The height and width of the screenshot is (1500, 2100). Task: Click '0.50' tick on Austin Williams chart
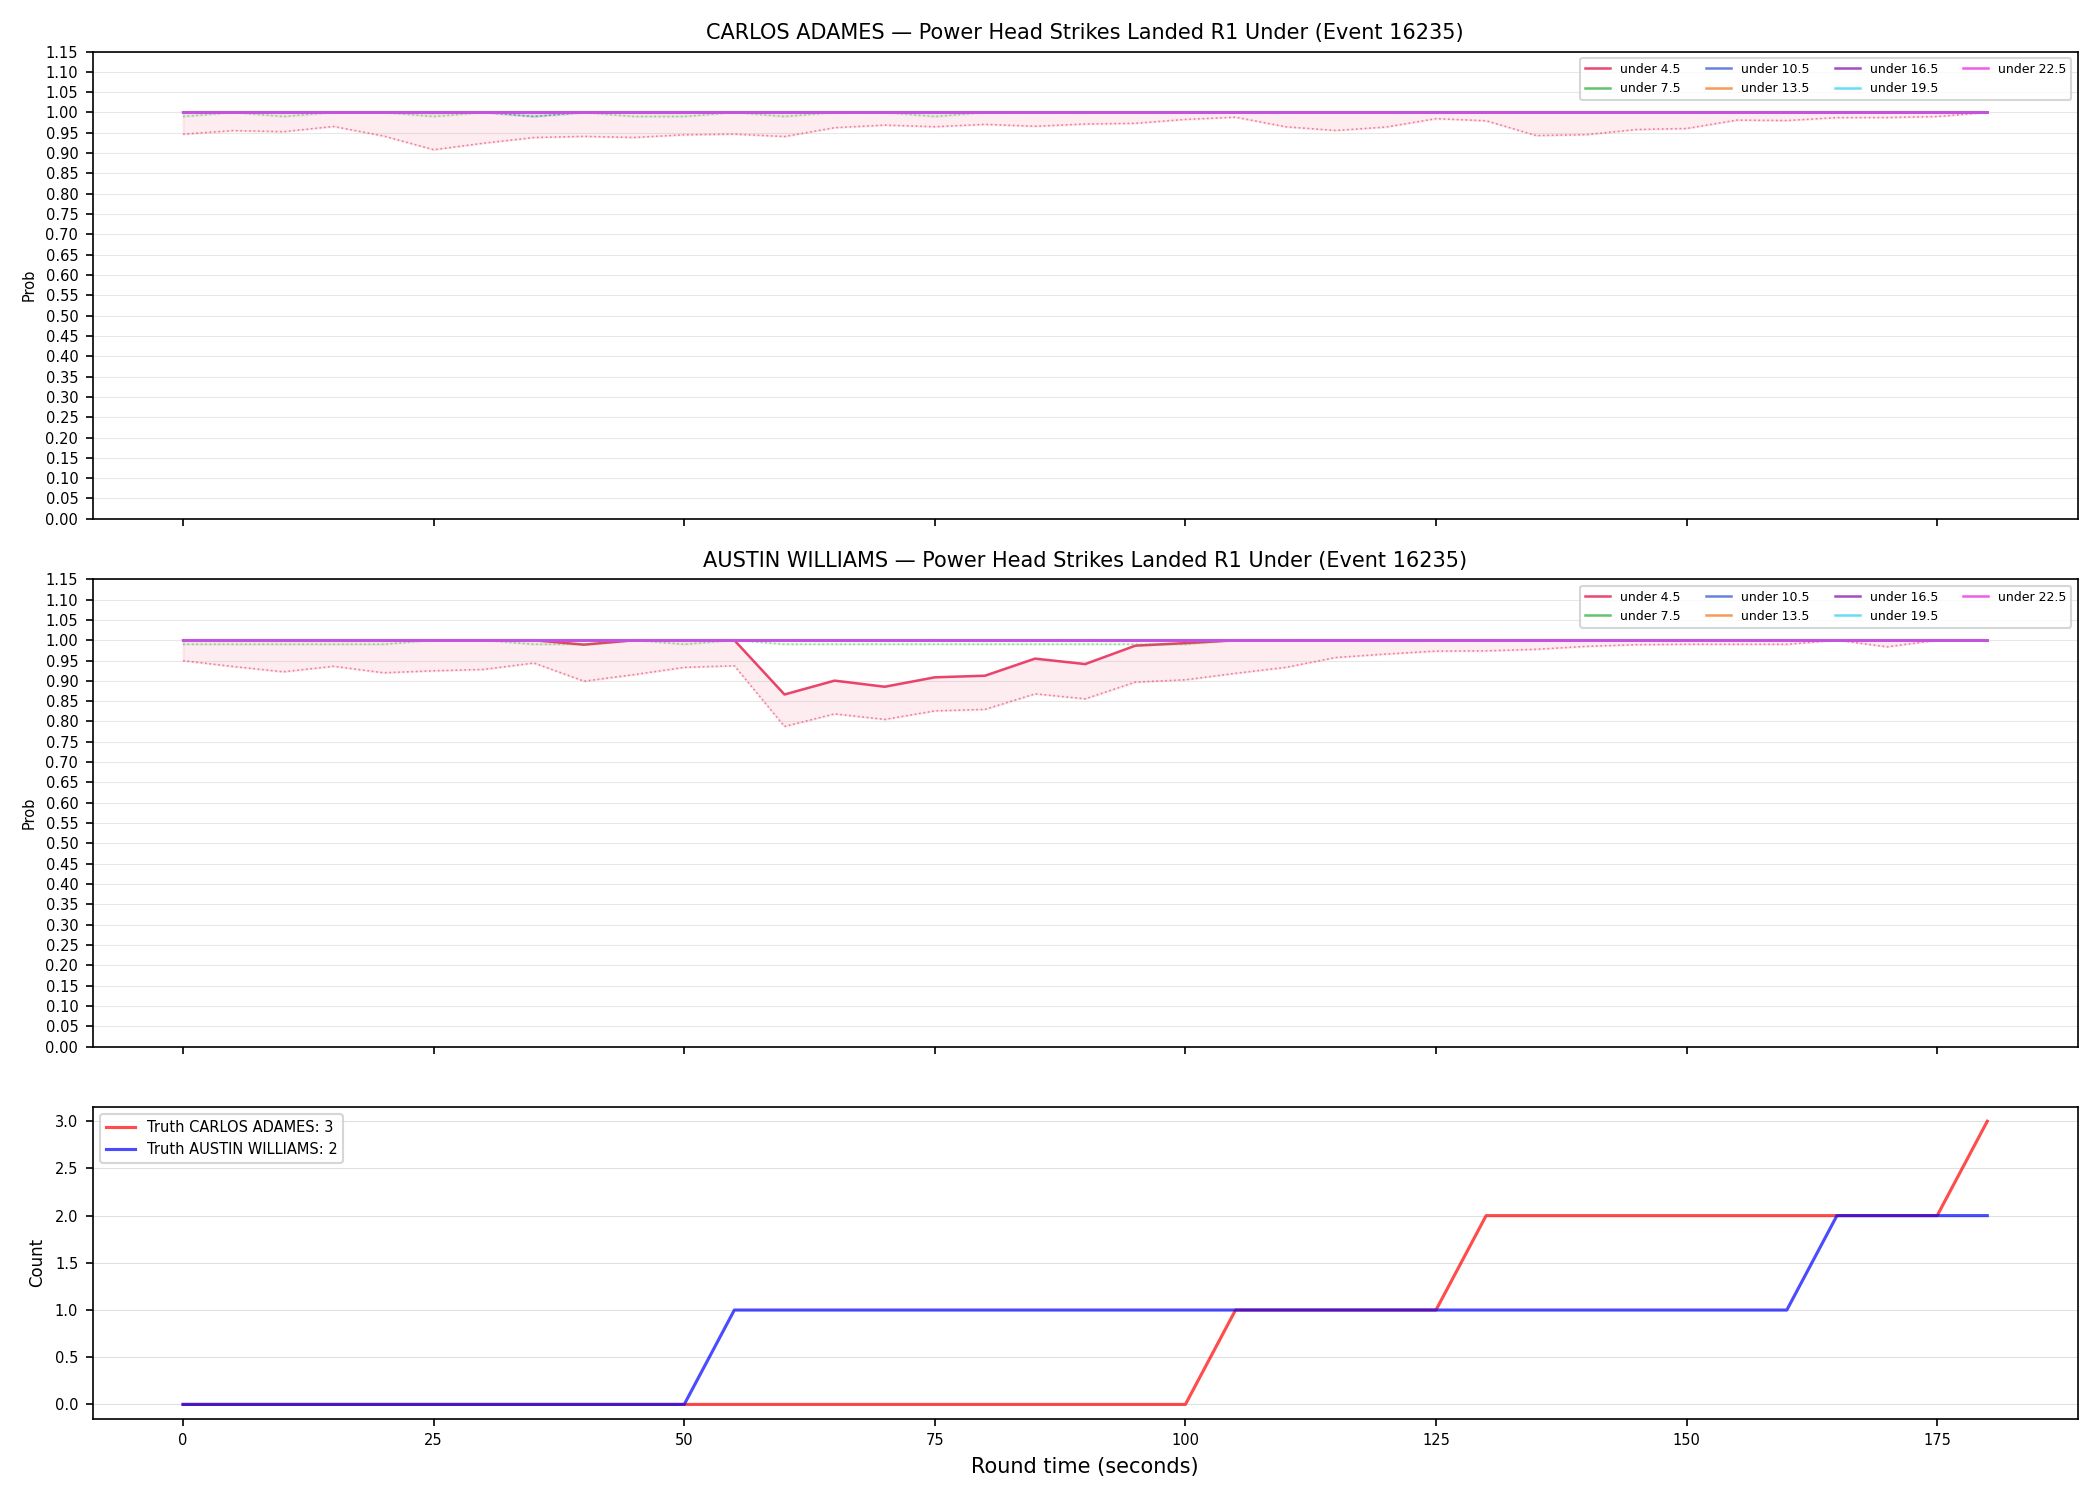[62, 844]
